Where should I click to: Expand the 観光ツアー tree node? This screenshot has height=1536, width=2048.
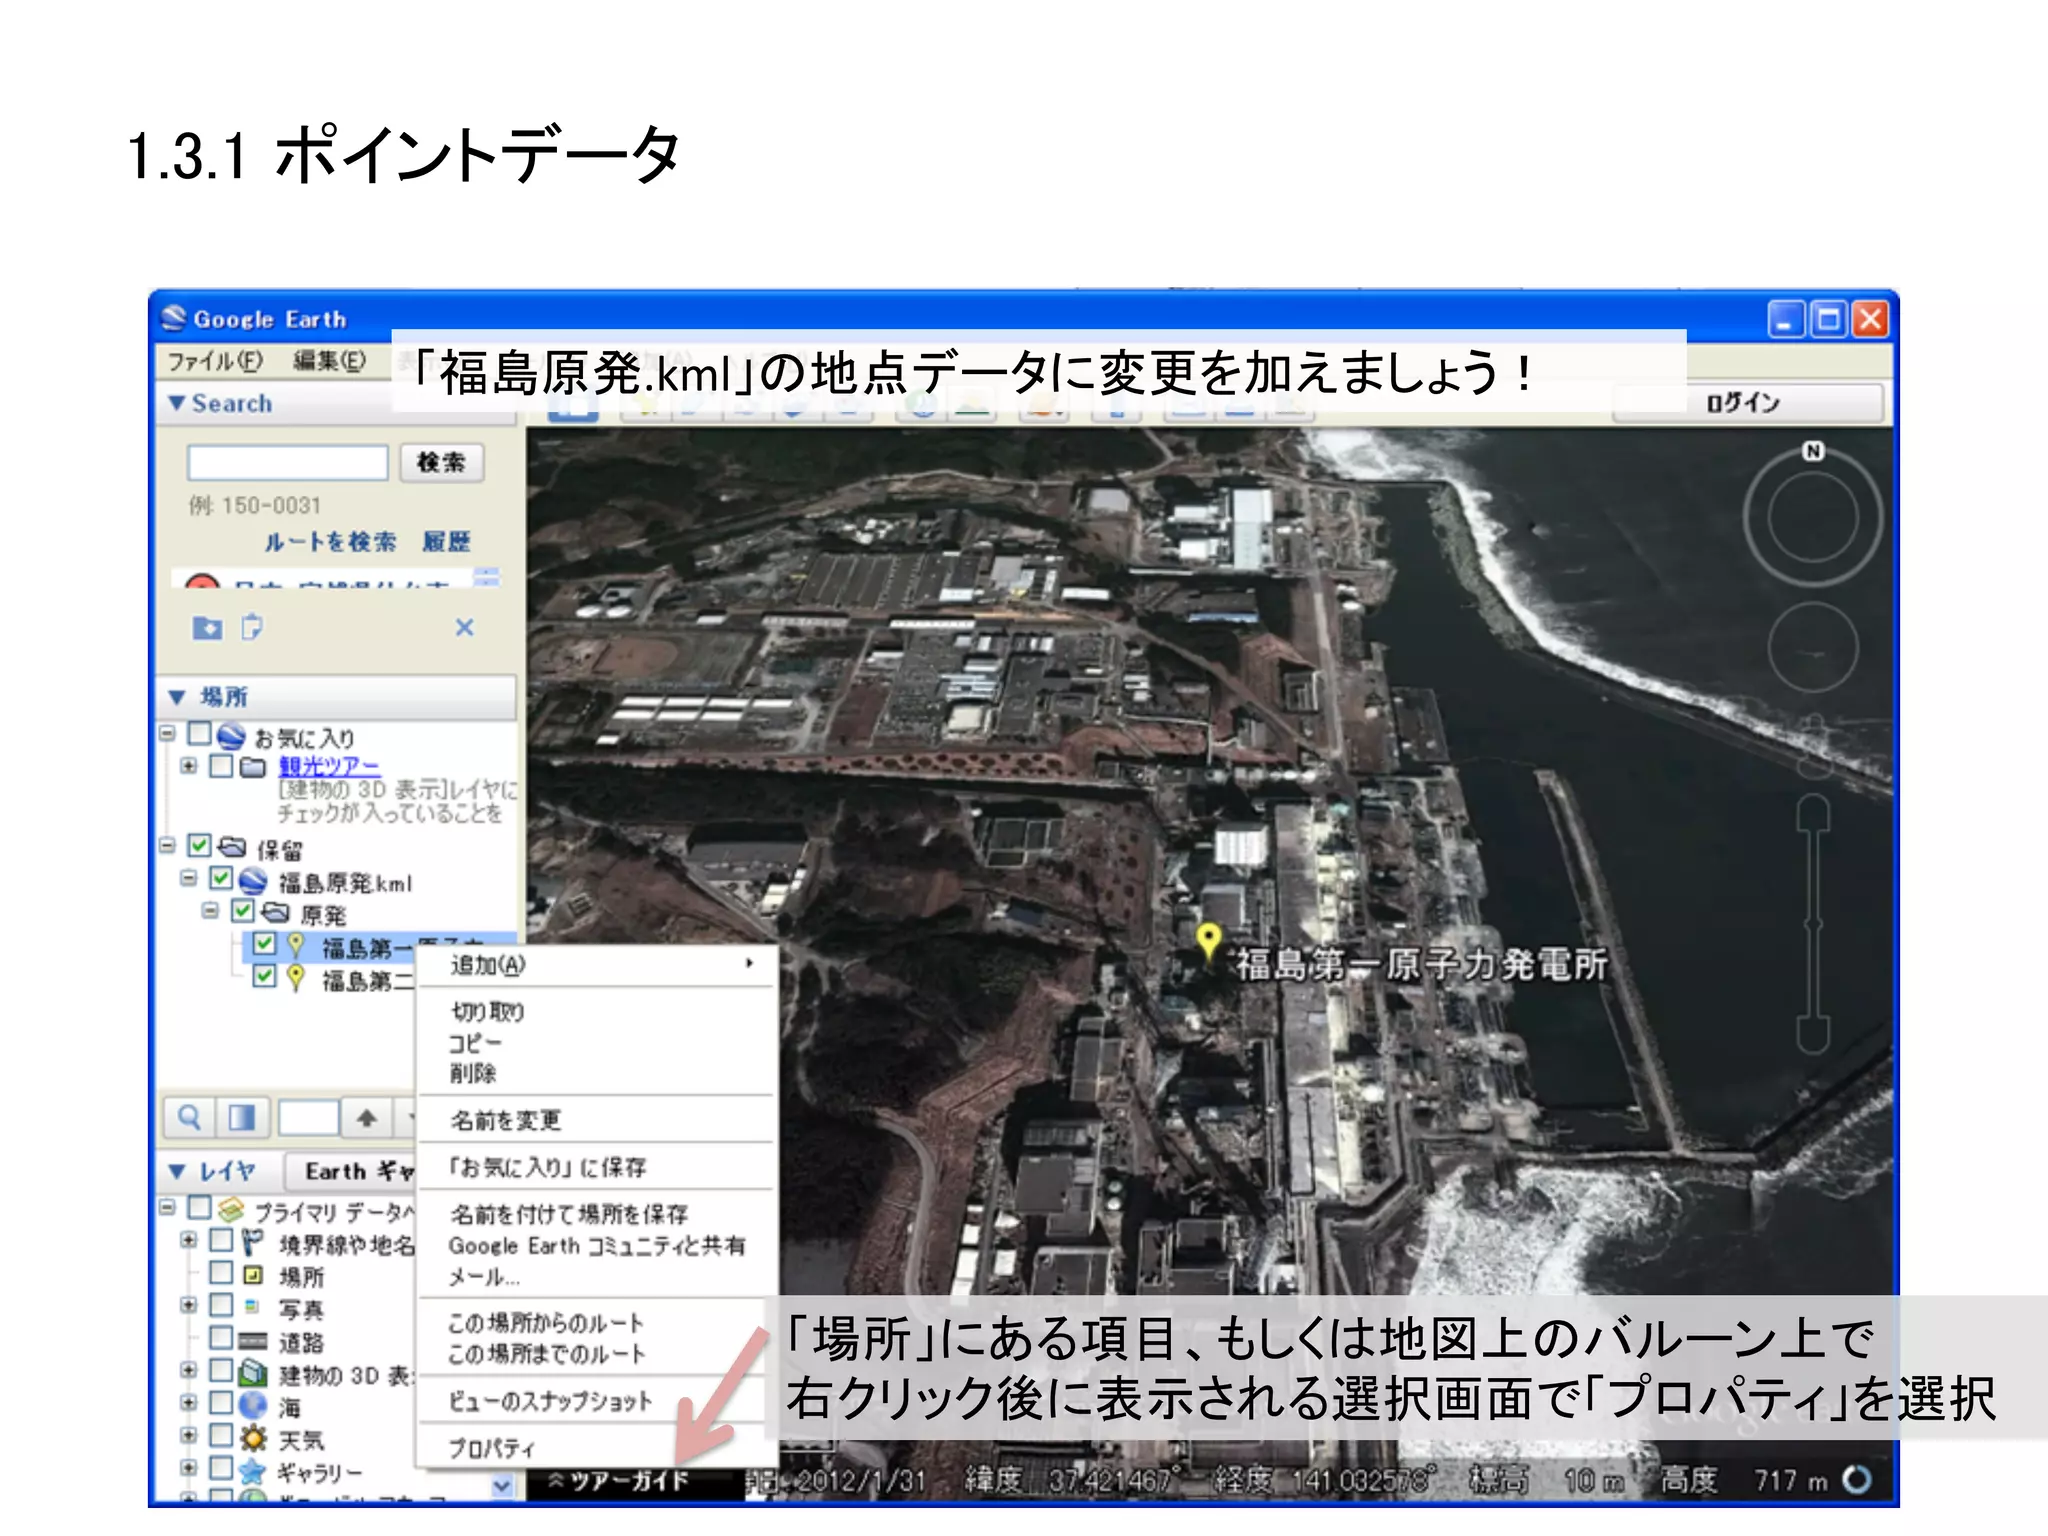(188, 766)
